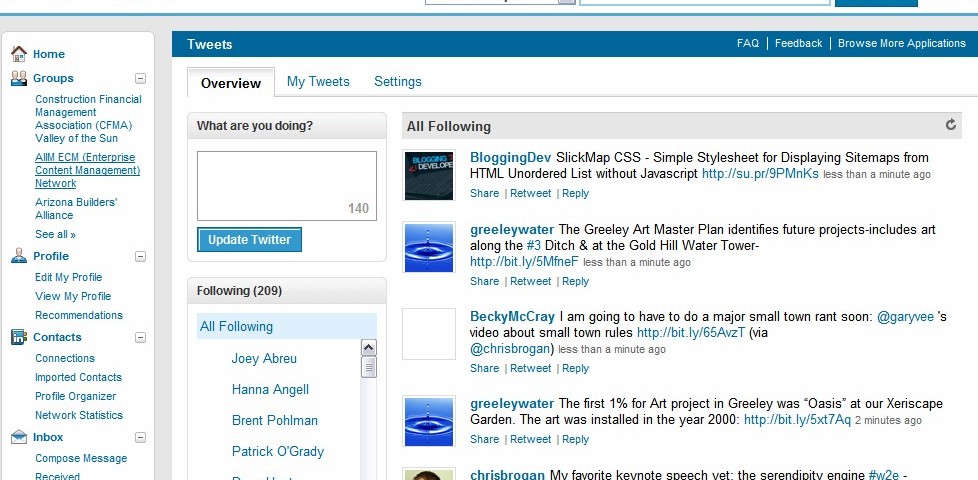Collapse the Profile section
The width and height of the screenshot is (978, 480).
click(140, 256)
